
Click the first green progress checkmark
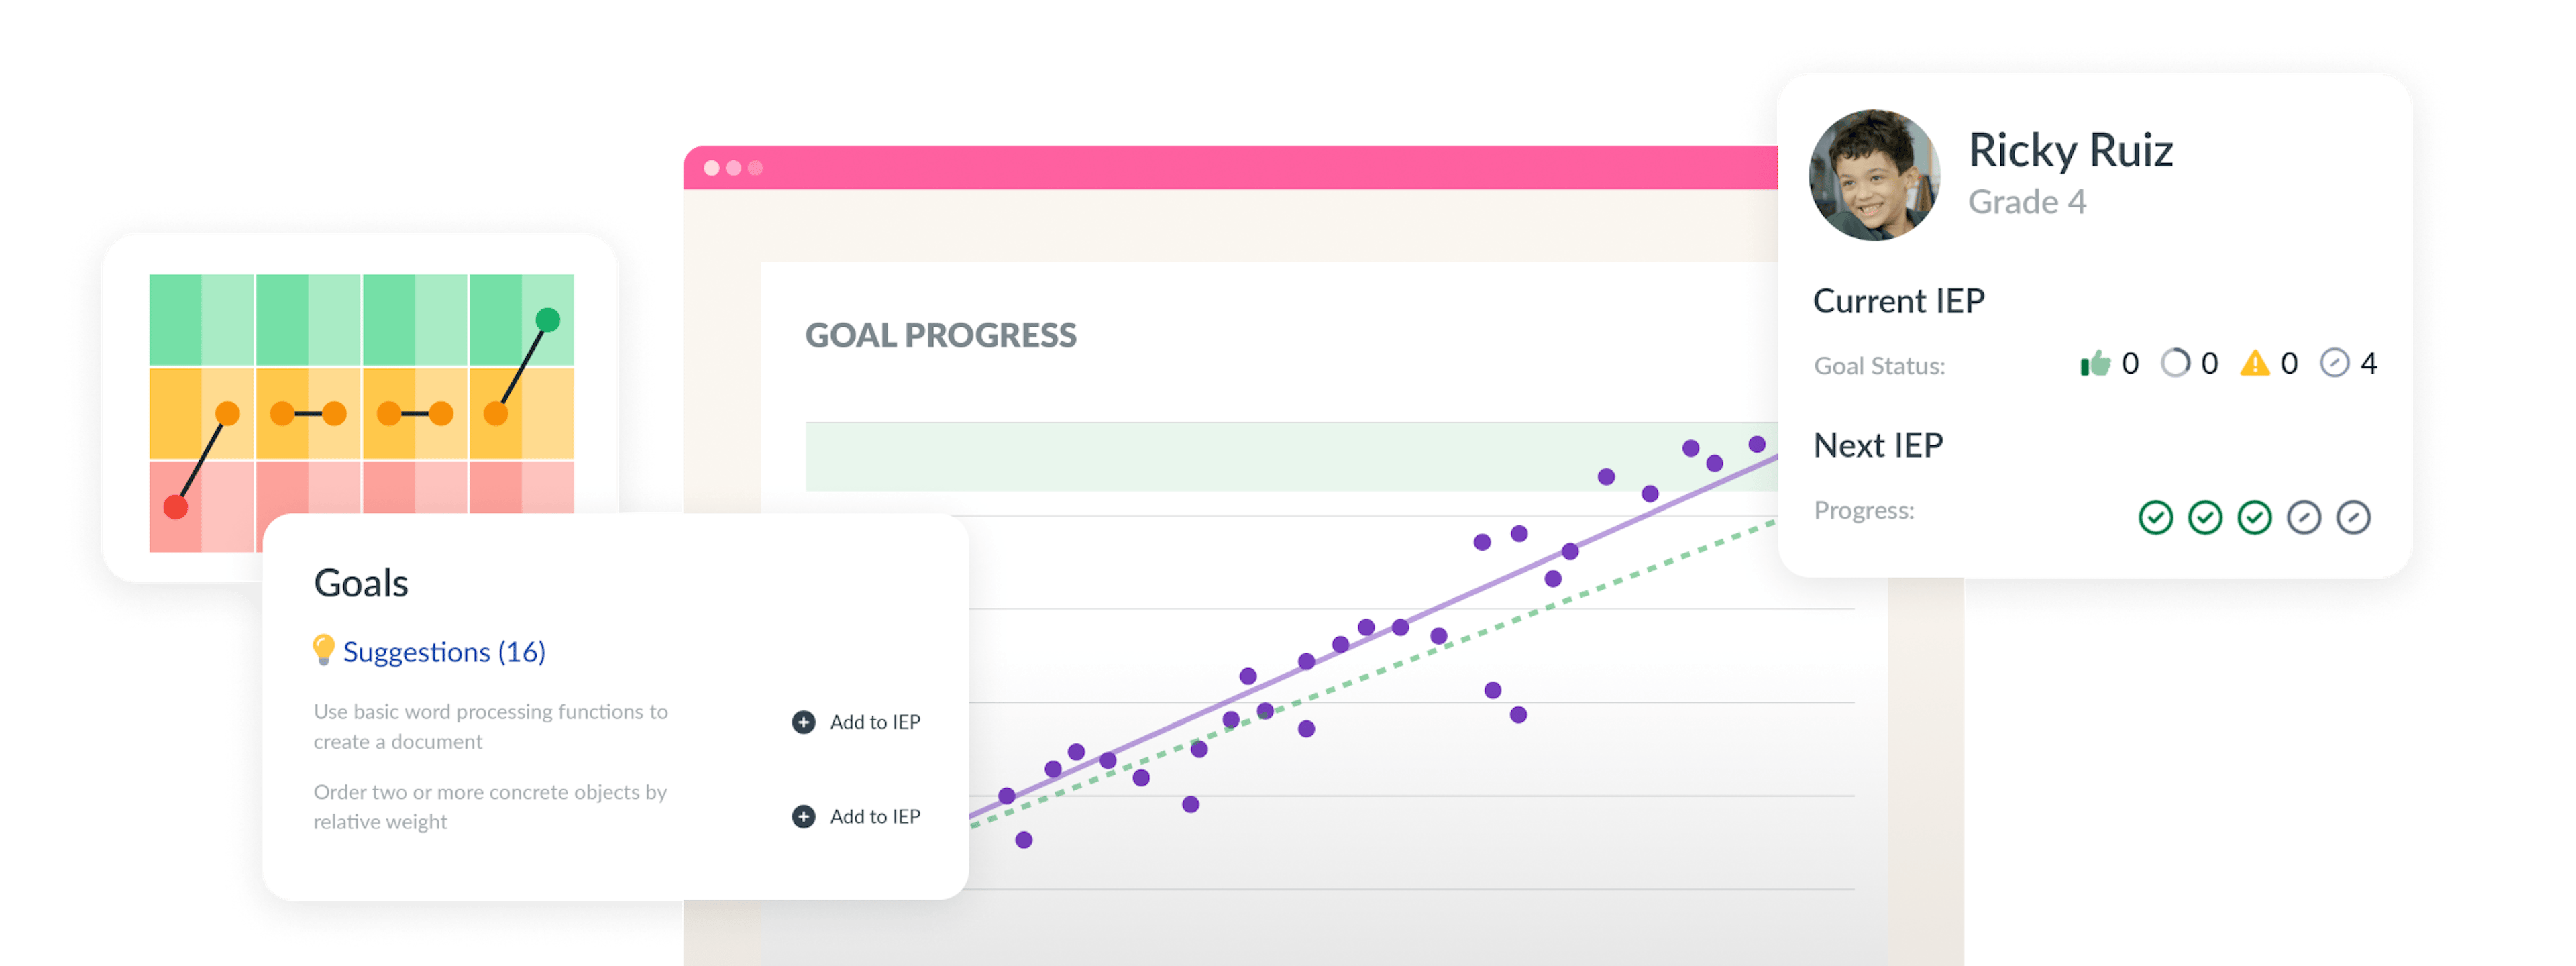pyautogui.click(x=2156, y=517)
